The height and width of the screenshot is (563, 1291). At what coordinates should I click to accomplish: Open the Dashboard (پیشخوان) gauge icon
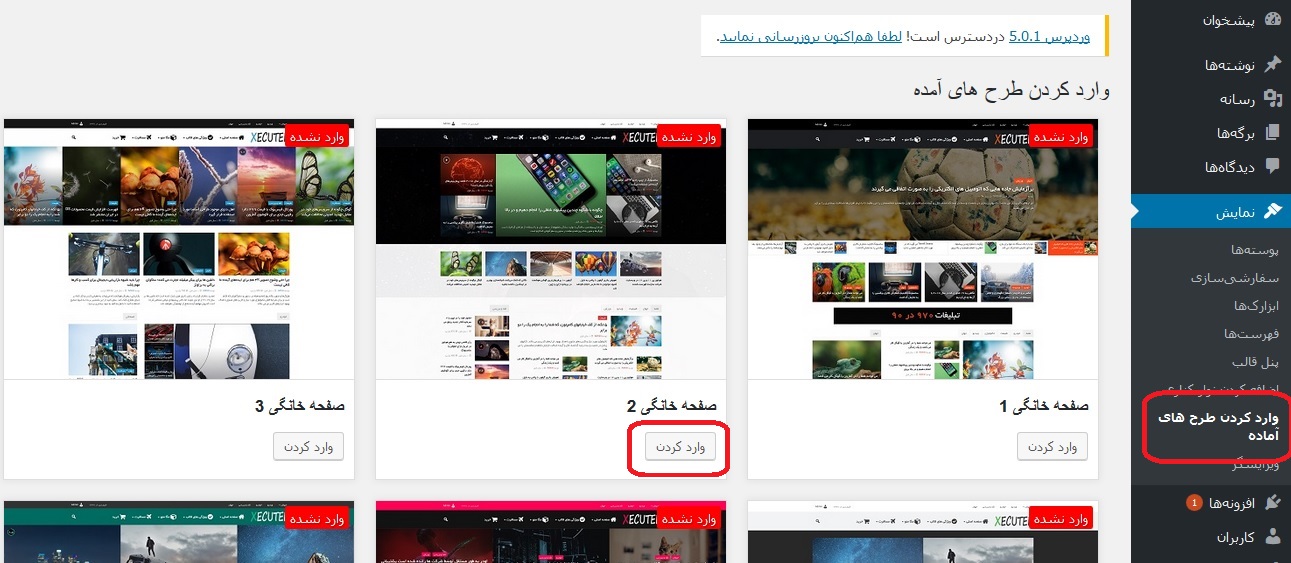[1272, 19]
